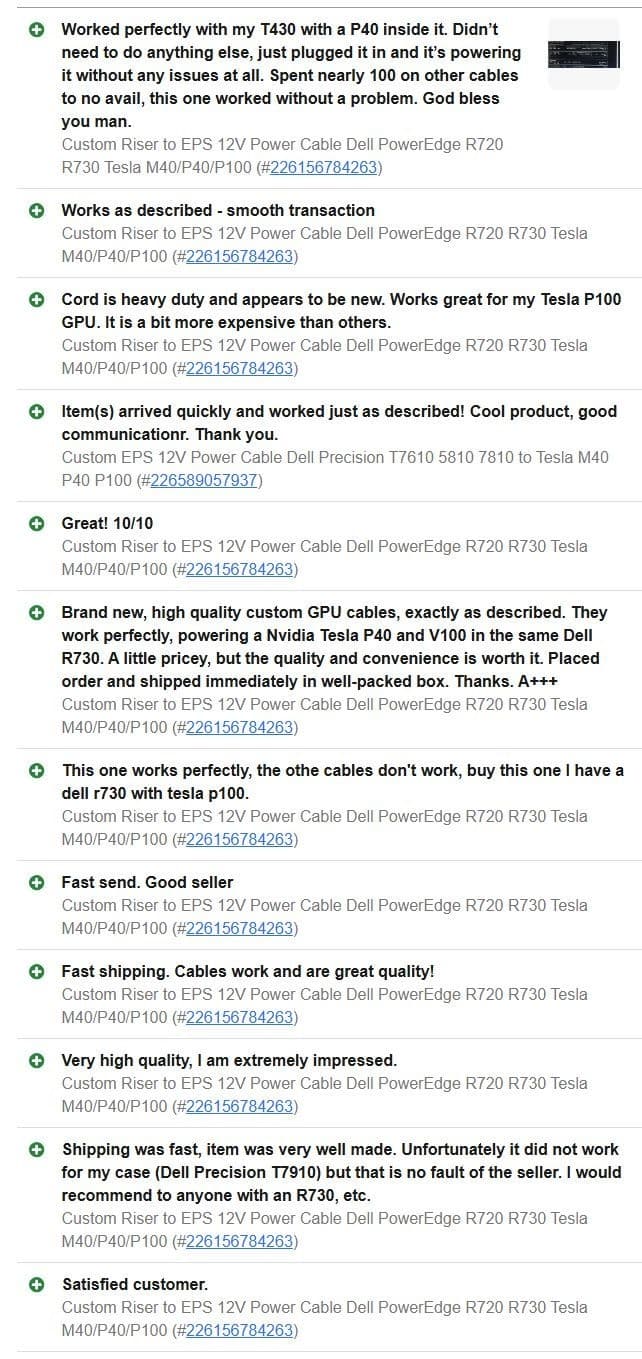642x1359 pixels.
Task: Click the positive icon next to "Fast shipping. Cables work"
Action: tap(37, 972)
